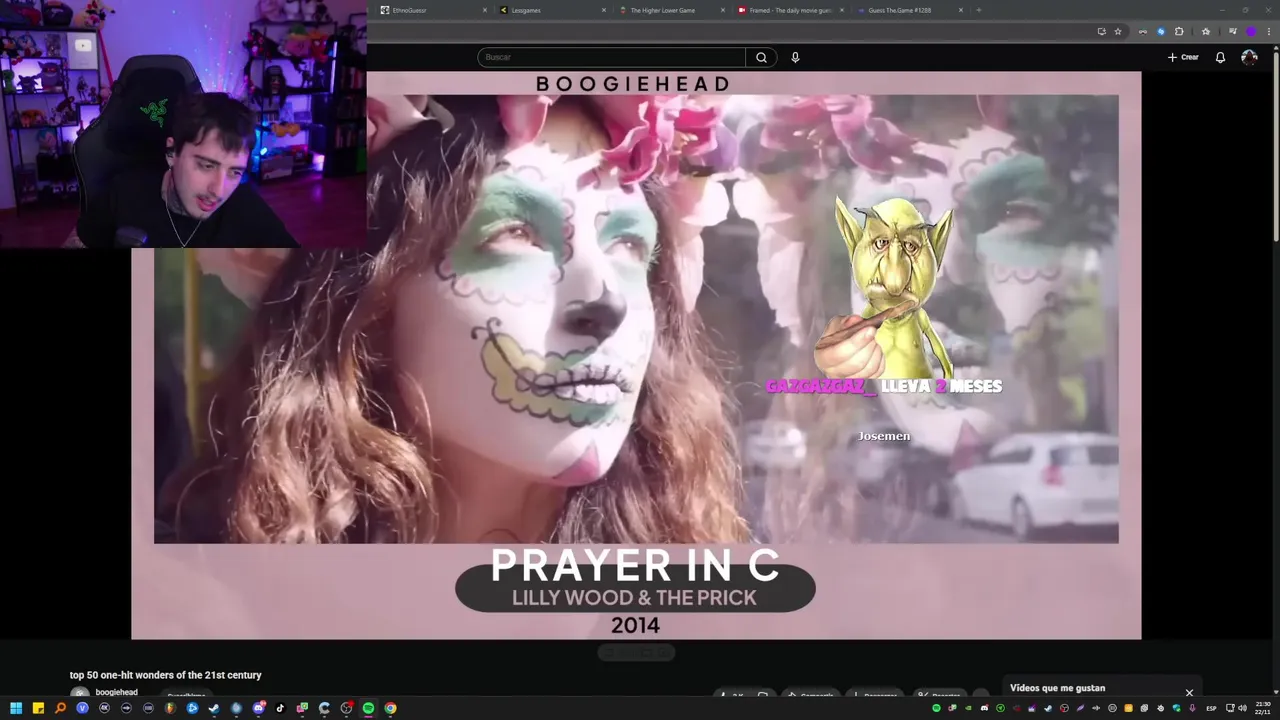Click the Crear button
1280x720 pixels.
1183,57
